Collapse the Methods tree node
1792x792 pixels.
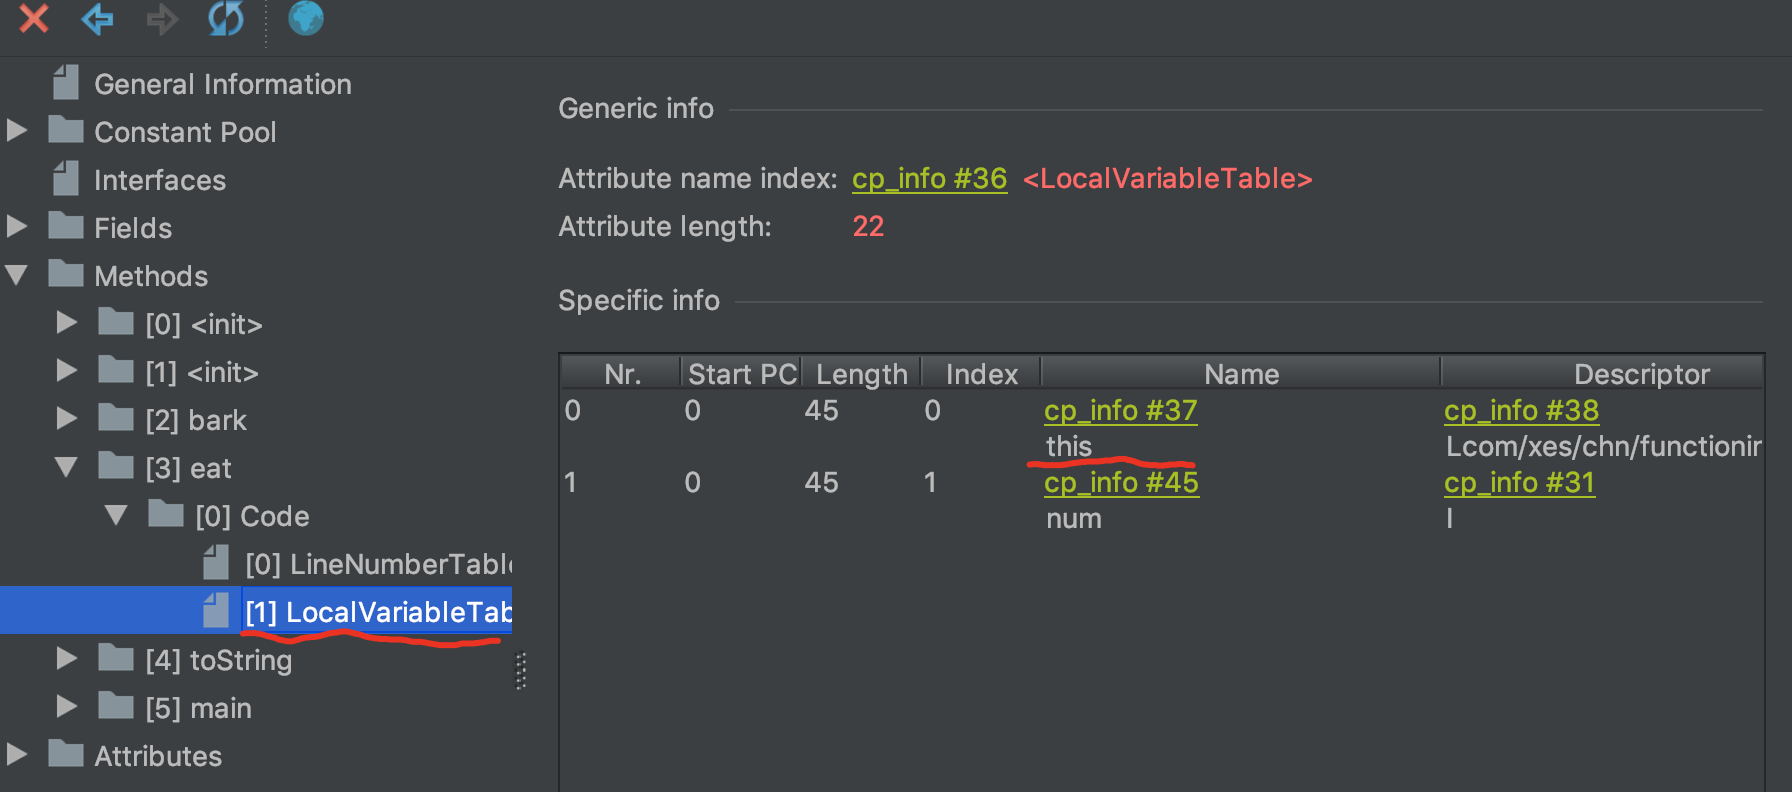point(17,275)
